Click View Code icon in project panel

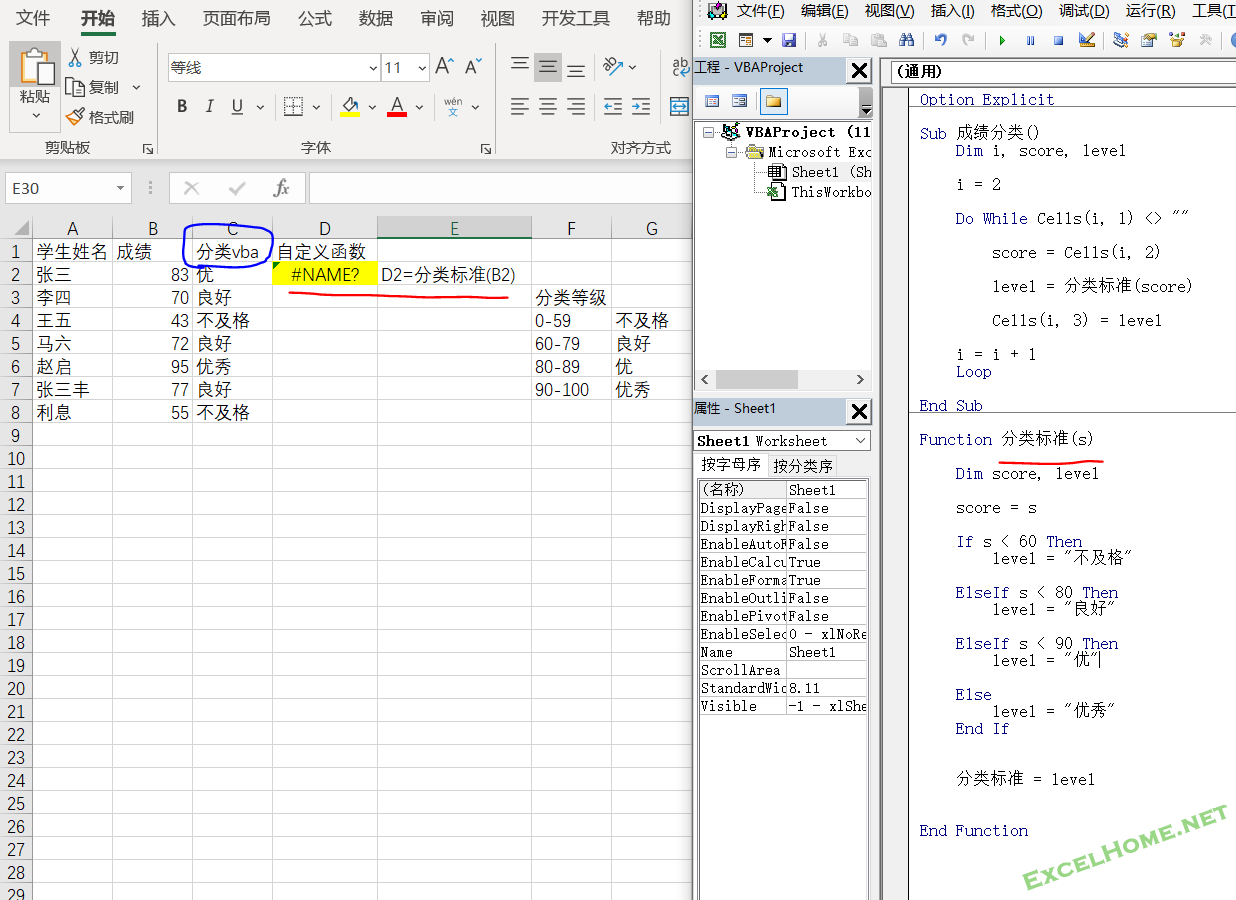click(x=712, y=101)
